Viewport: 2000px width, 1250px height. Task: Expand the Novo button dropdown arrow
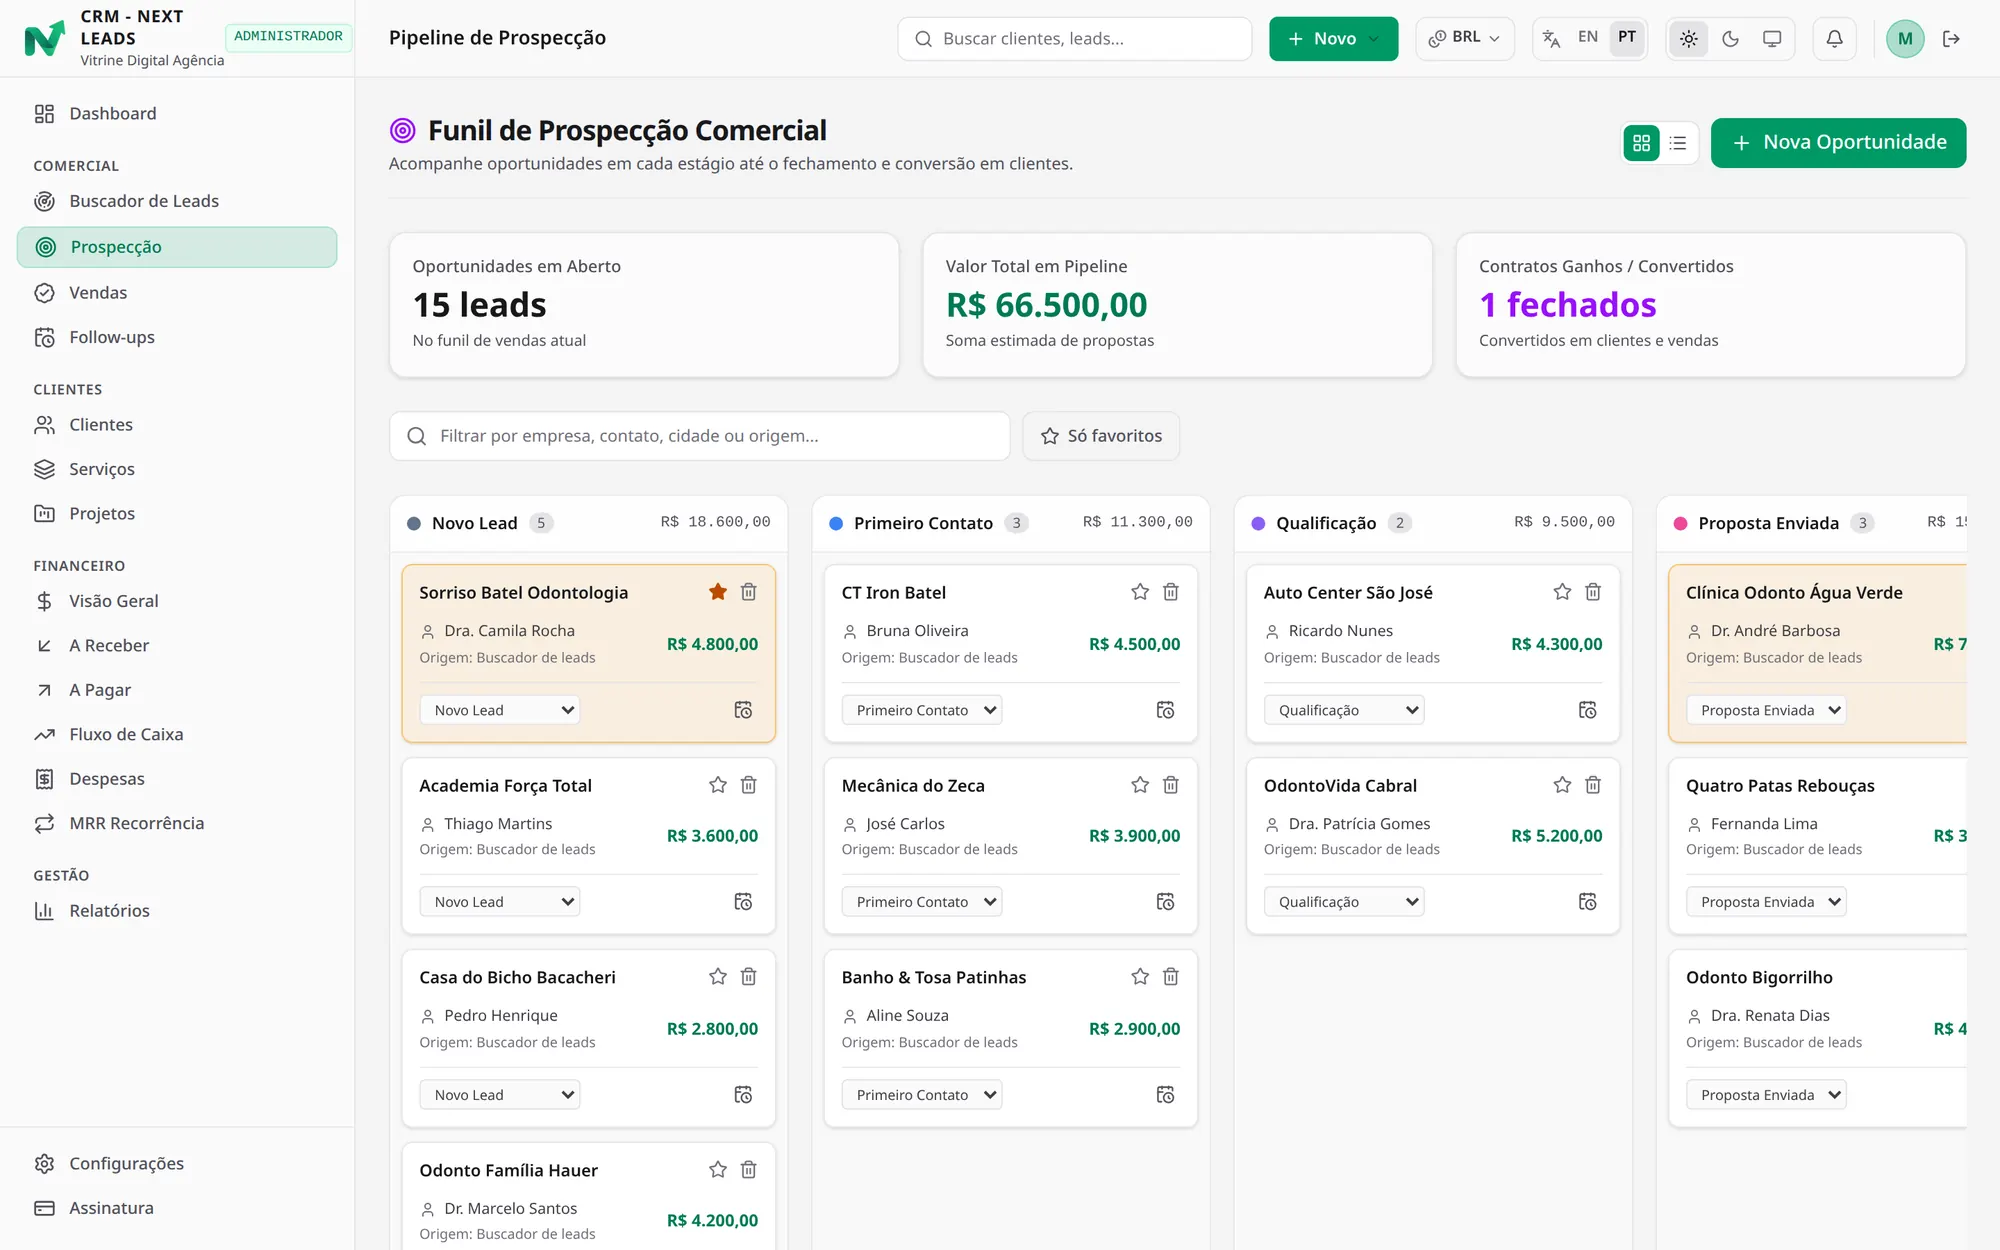[1373, 39]
